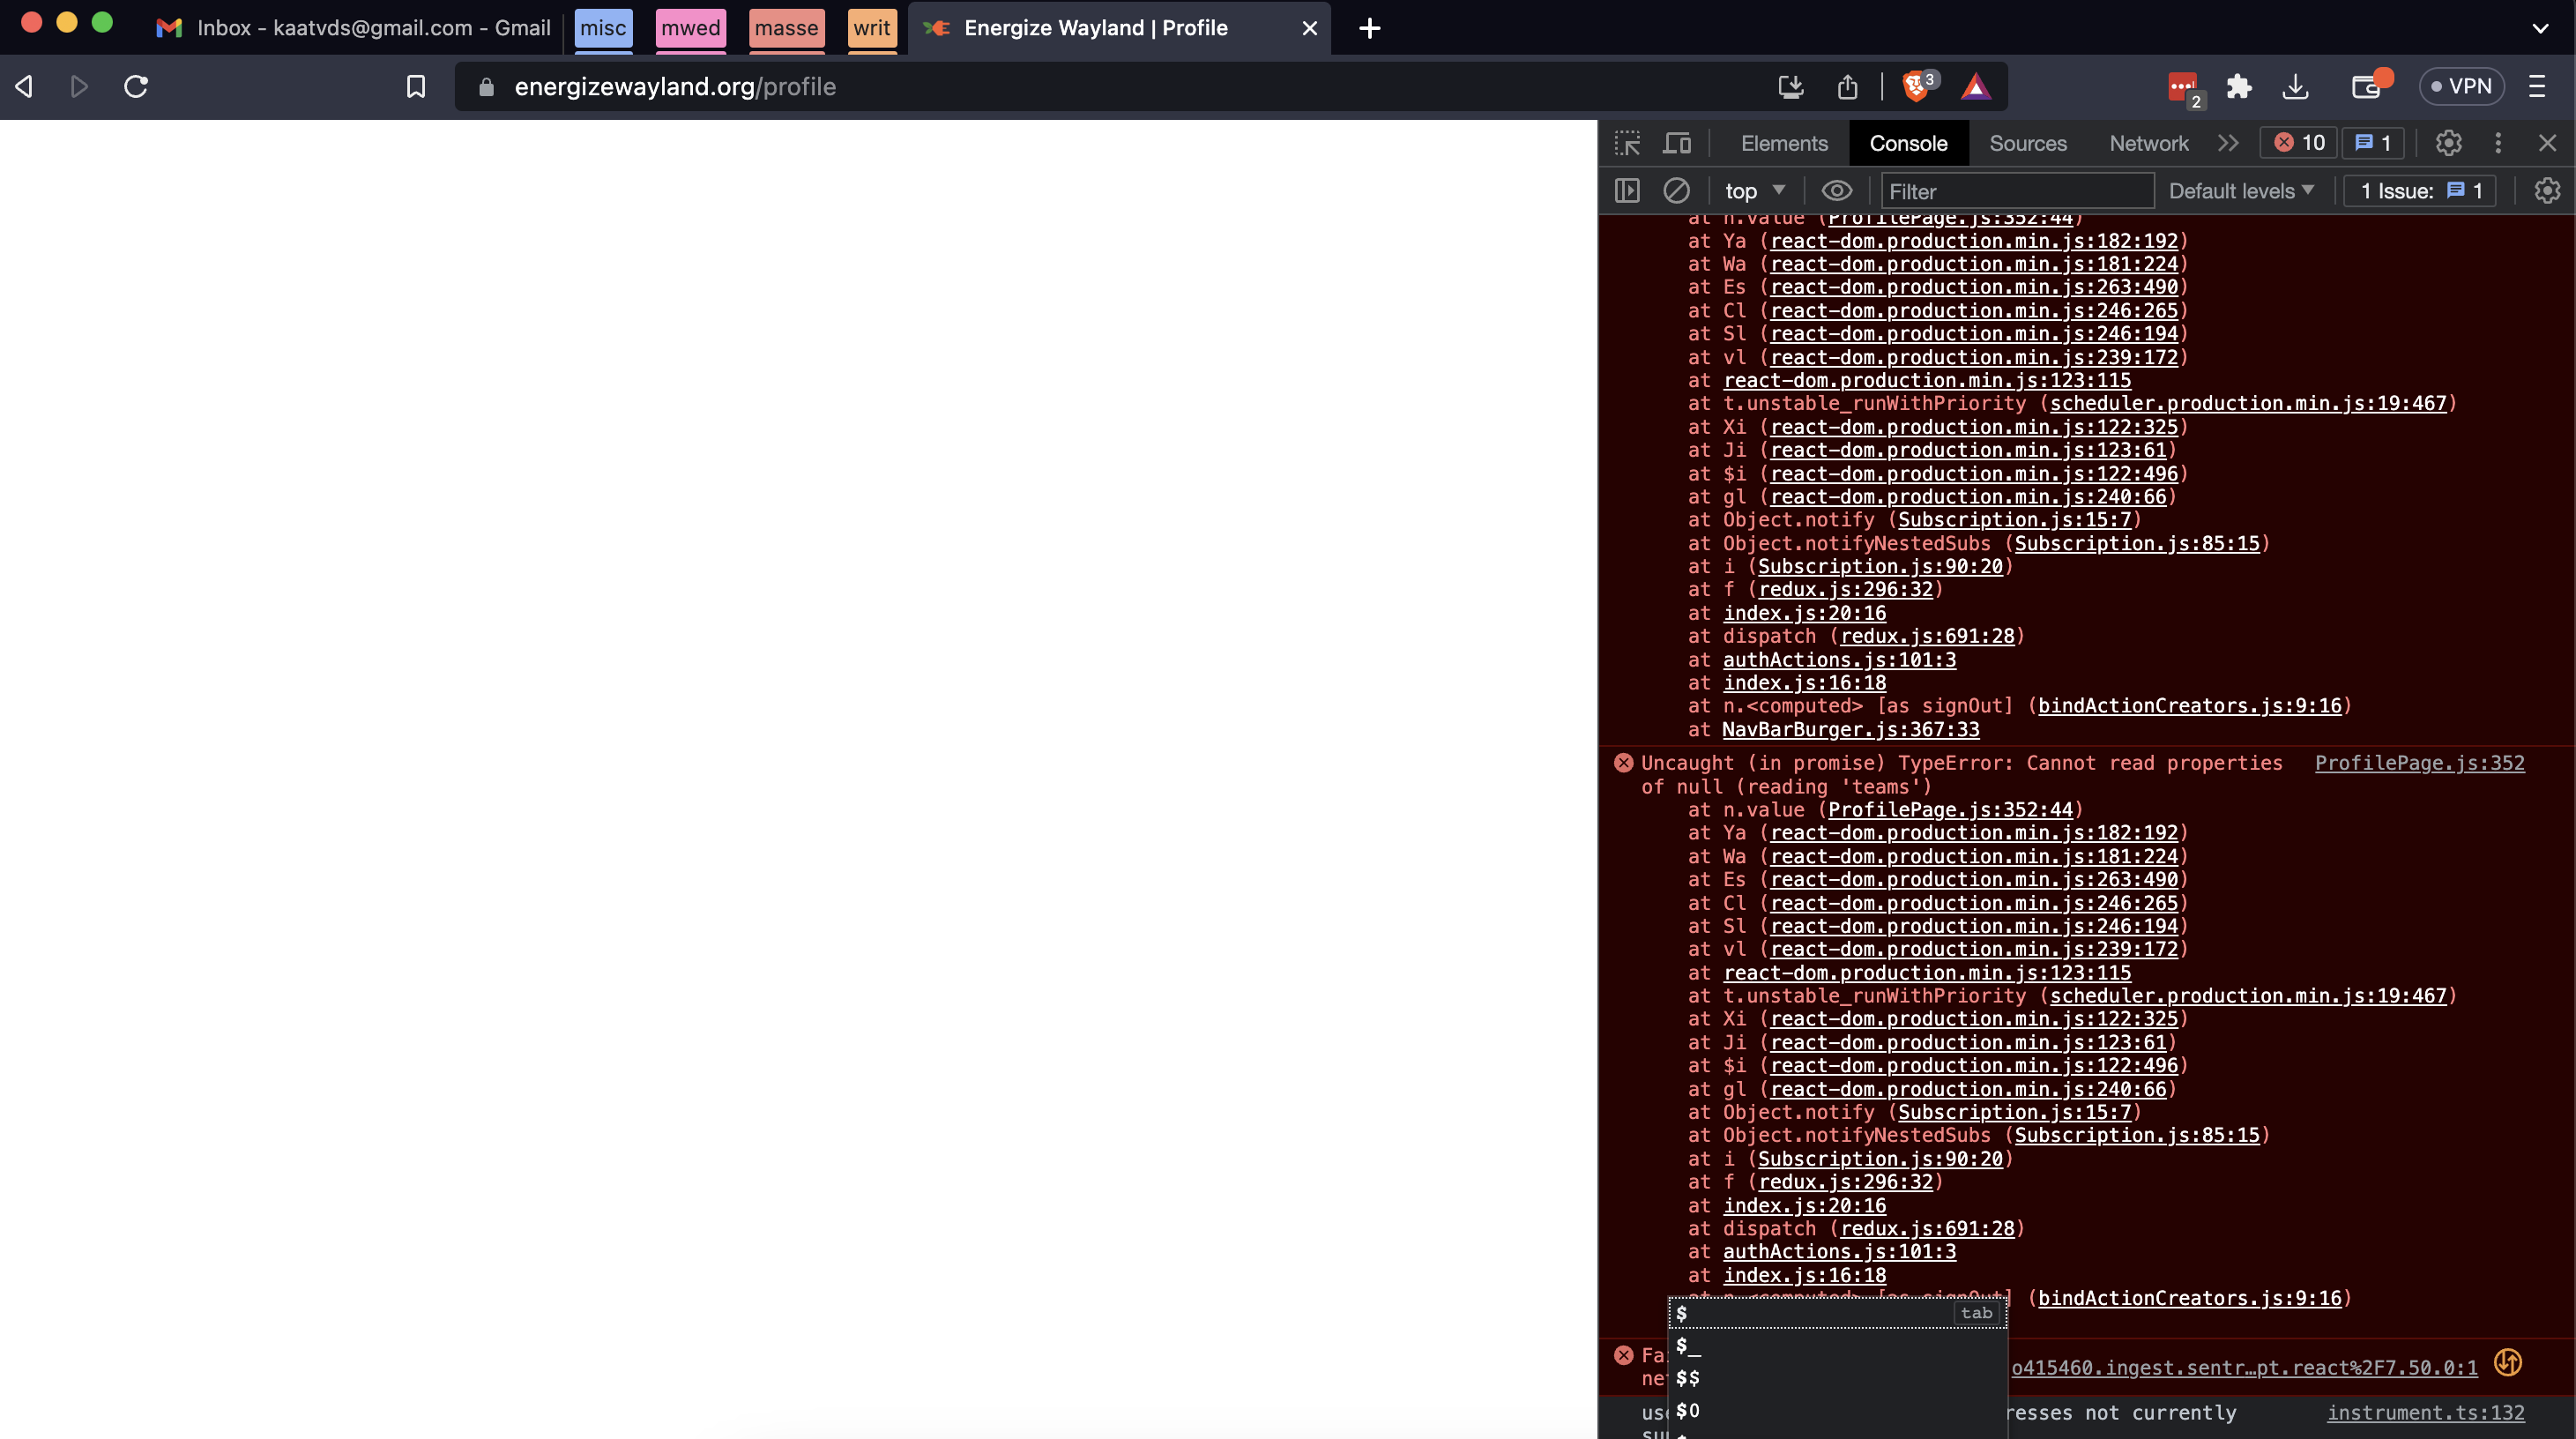Image resolution: width=2576 pixels, height=1439 pixels.
Task: Open DevTools settings gear in the tab bar
Action: (2448, 143)
